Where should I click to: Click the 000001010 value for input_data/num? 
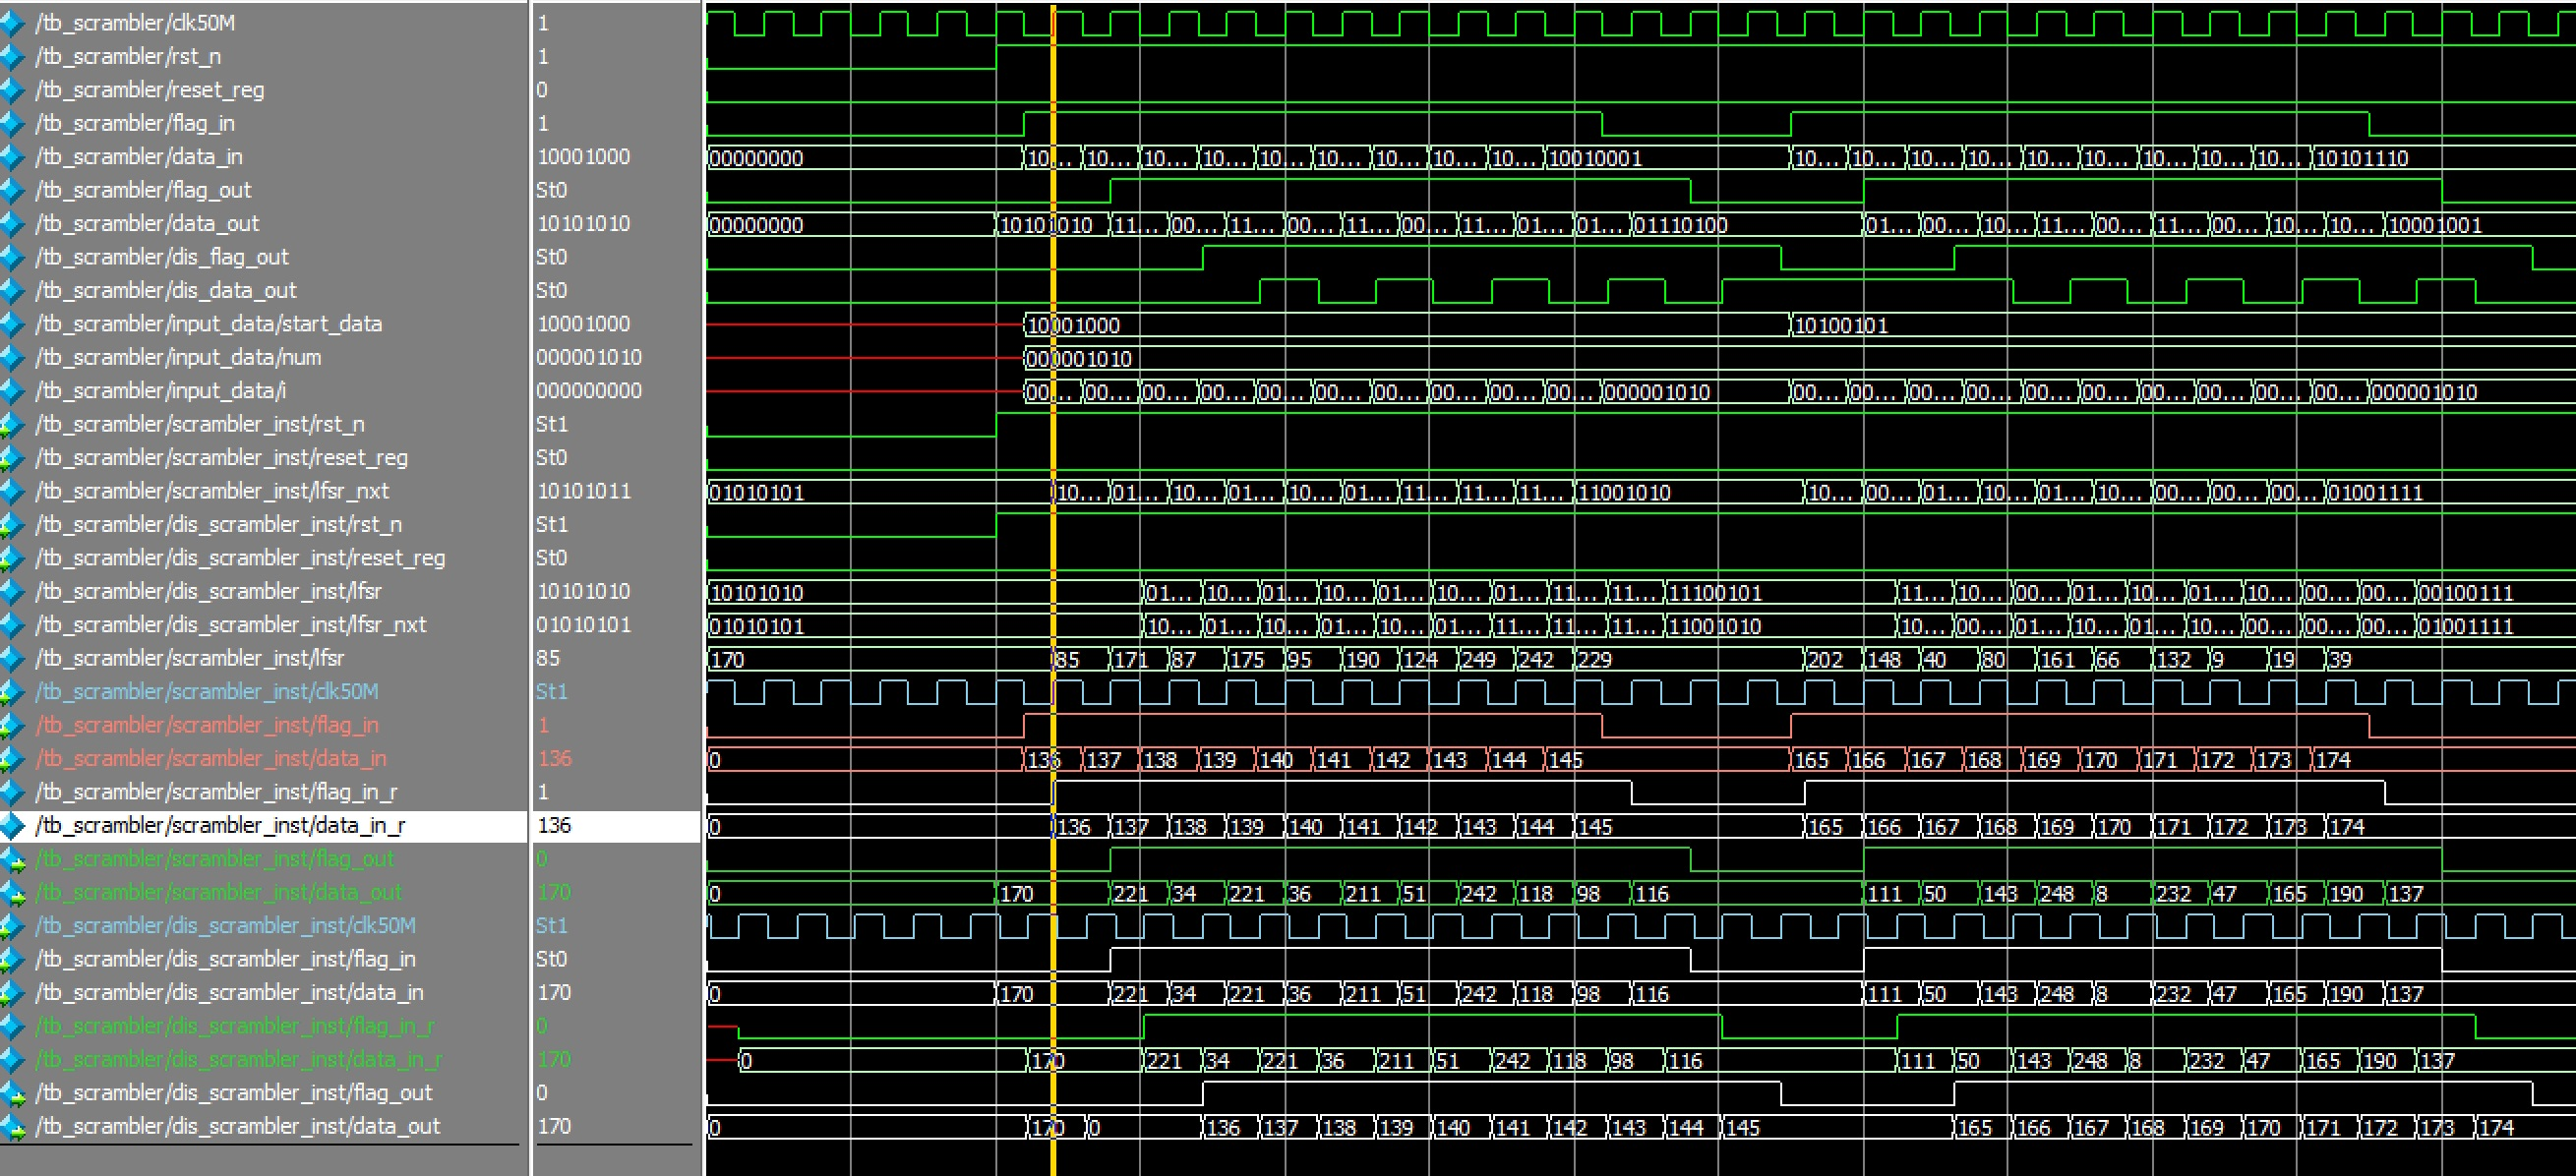pyautogui.click(x=588, y=358)
